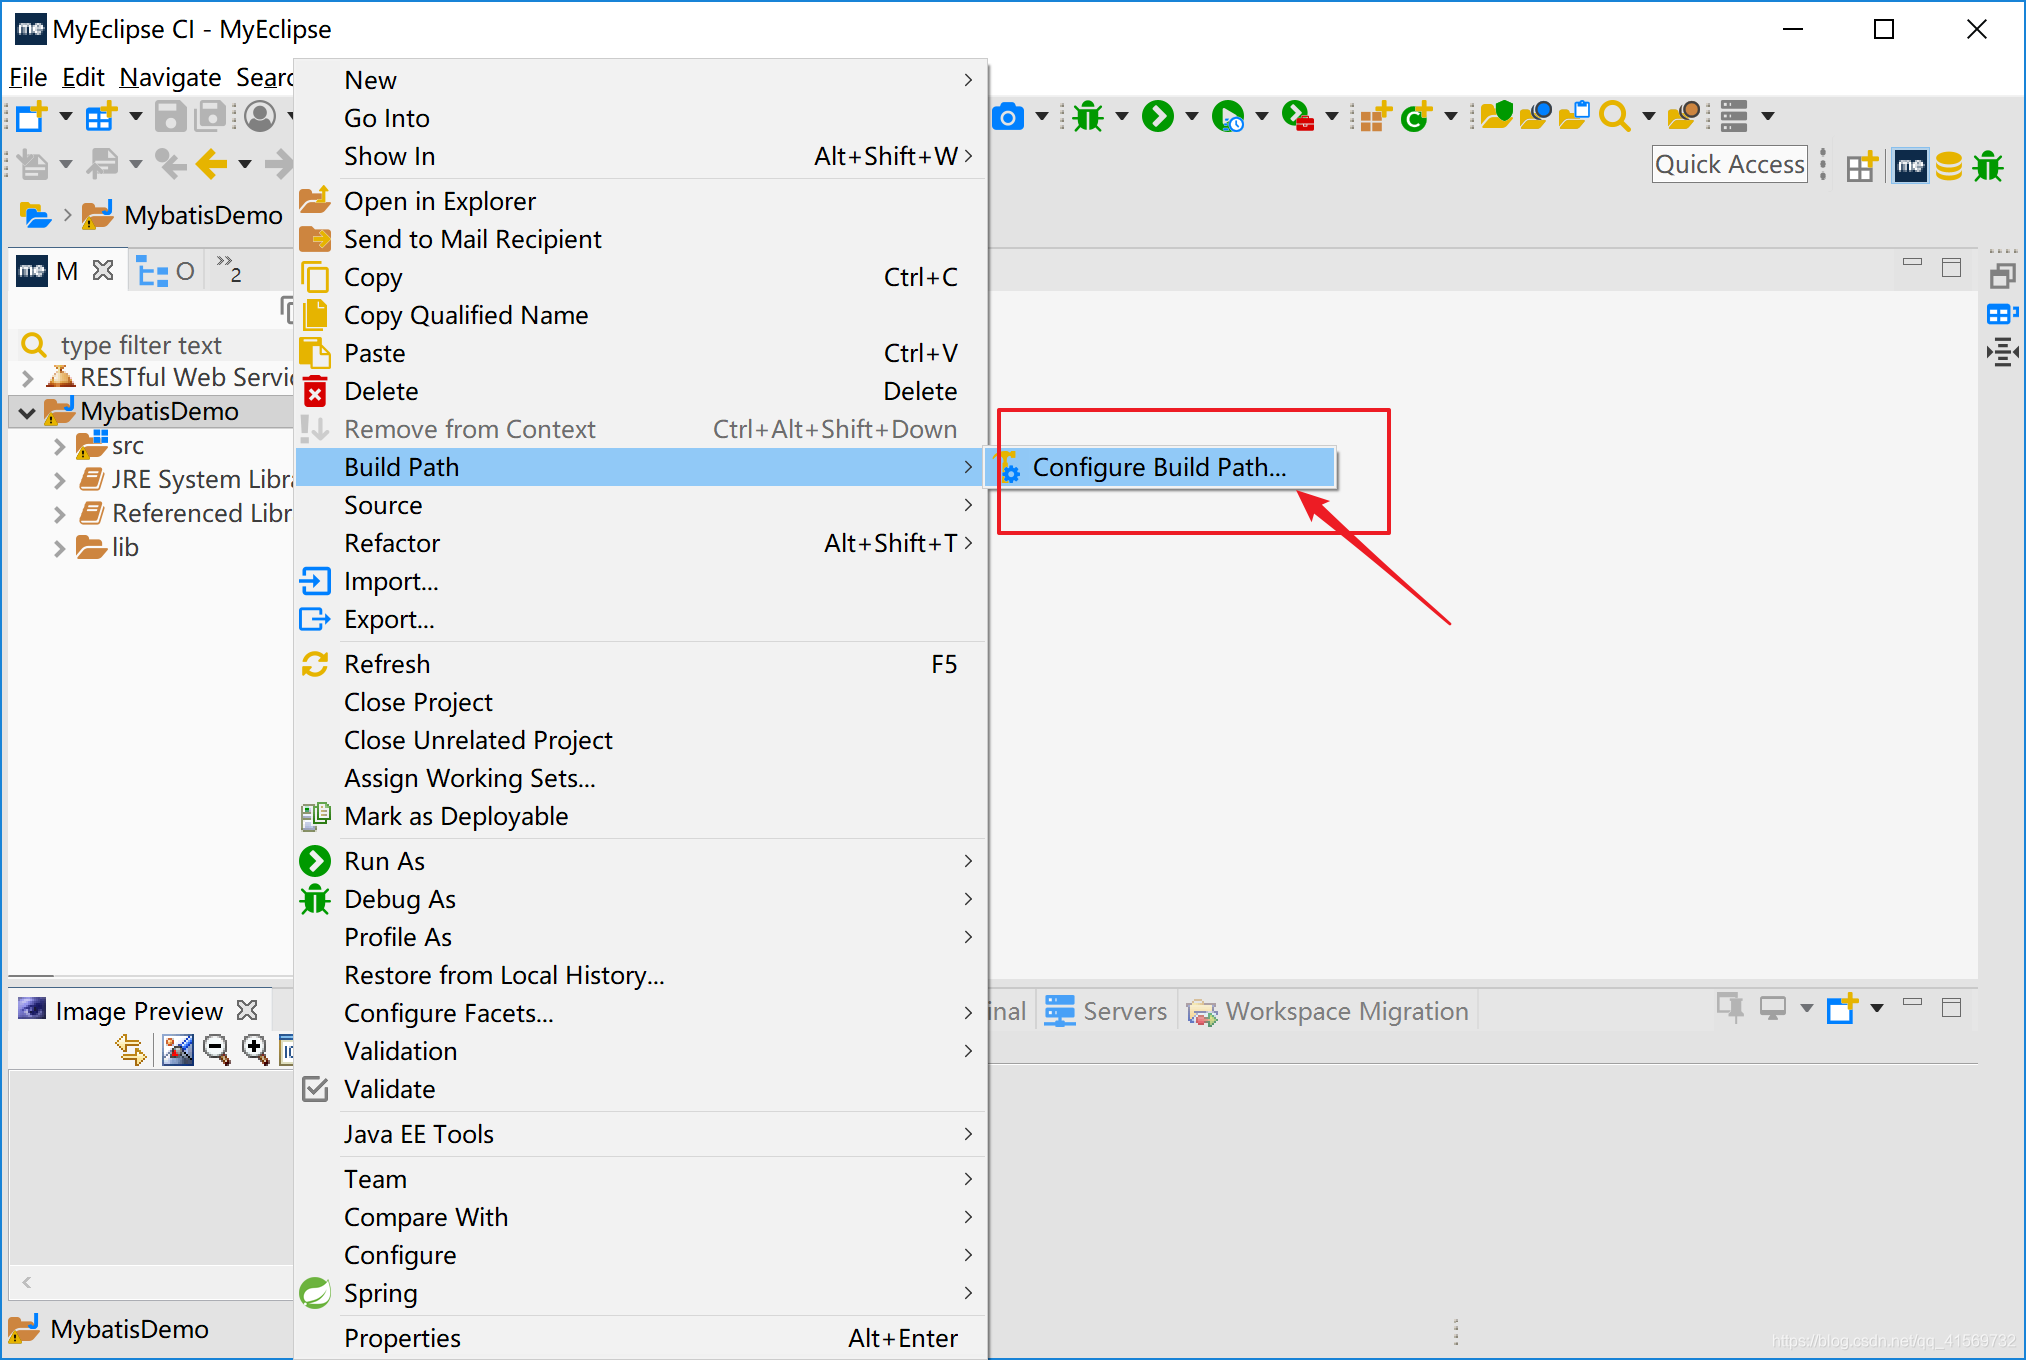
Task: Show hidden tabs with chevron 2 indicator
Action: (x=229, y=268)
